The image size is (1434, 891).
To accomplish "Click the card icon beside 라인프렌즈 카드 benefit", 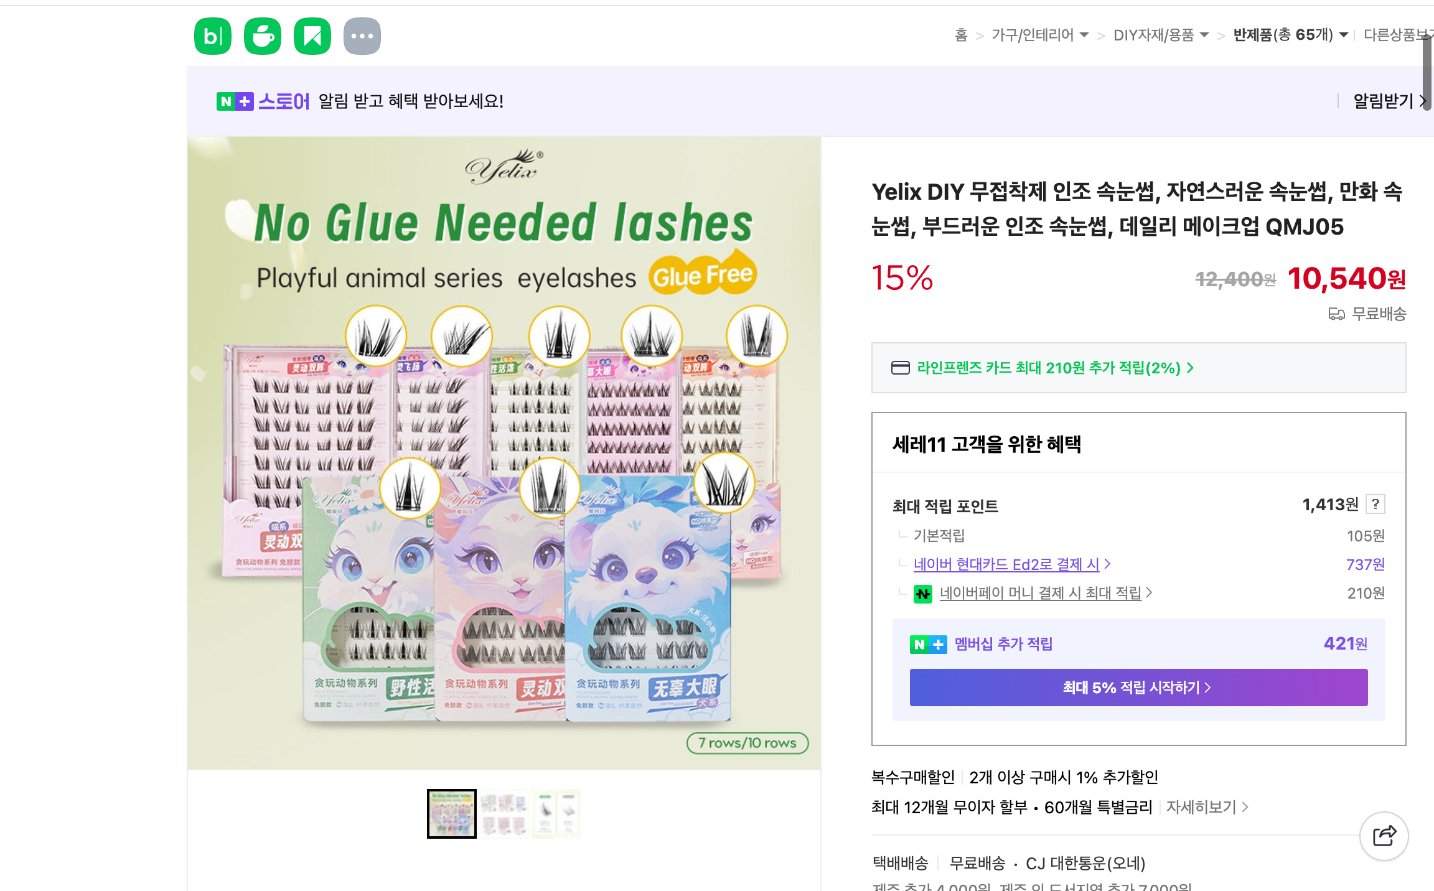I will tap(900, 367).
